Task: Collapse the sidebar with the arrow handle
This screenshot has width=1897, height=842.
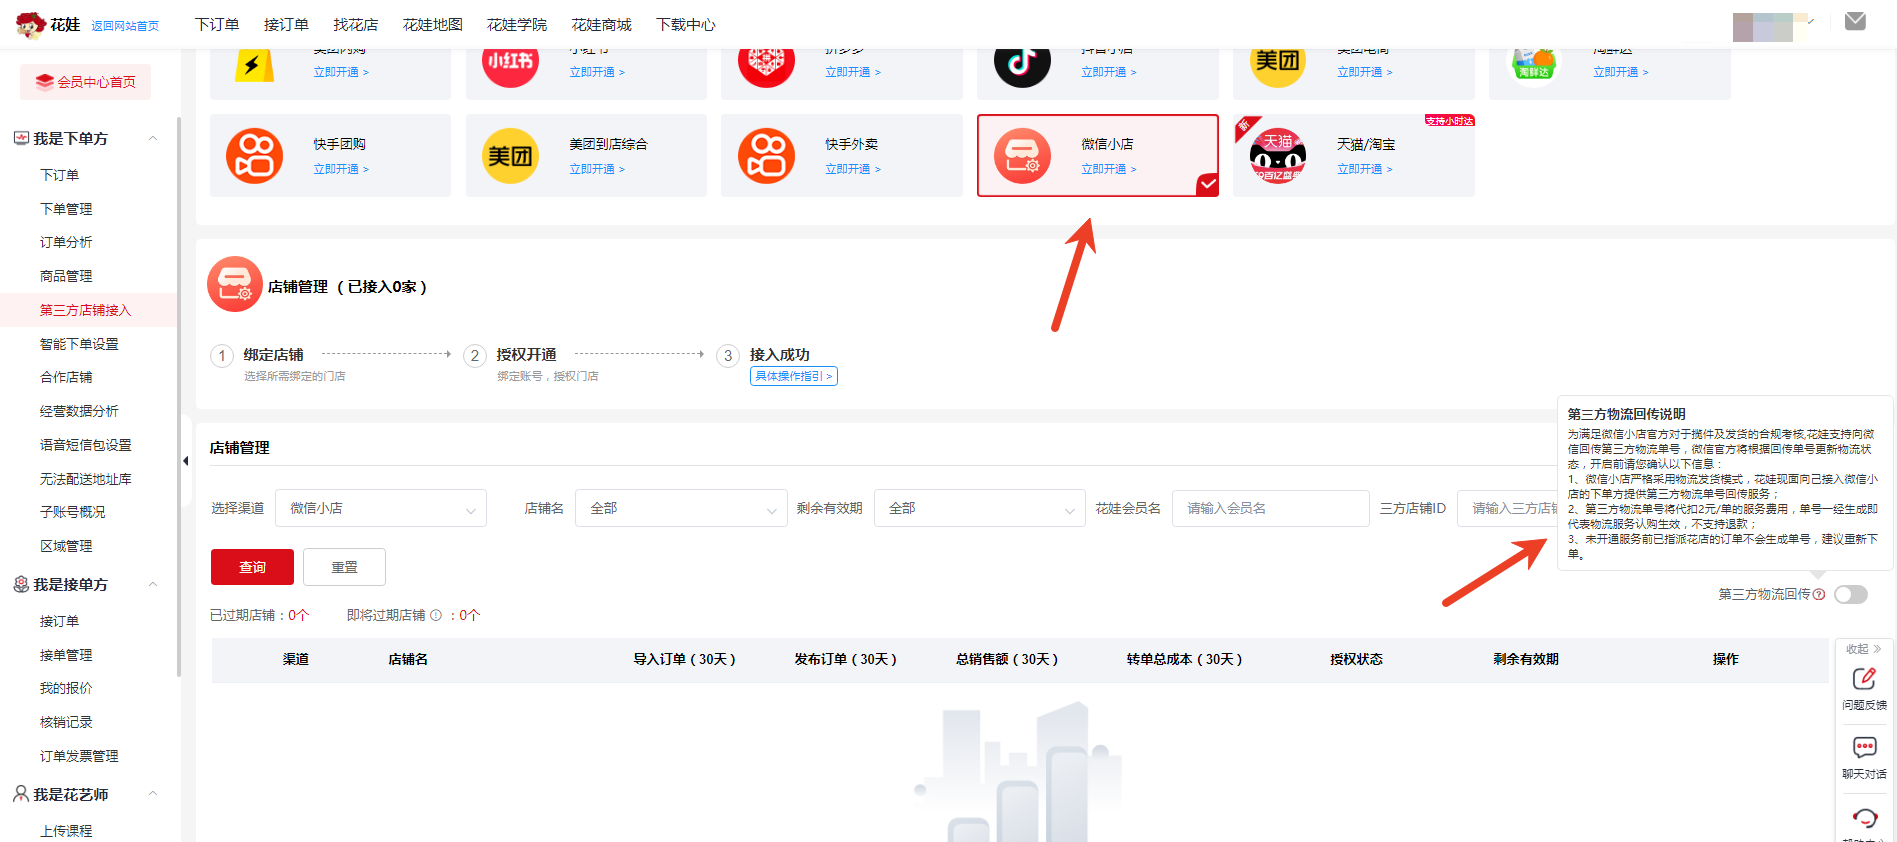Action: click(185, 461)
